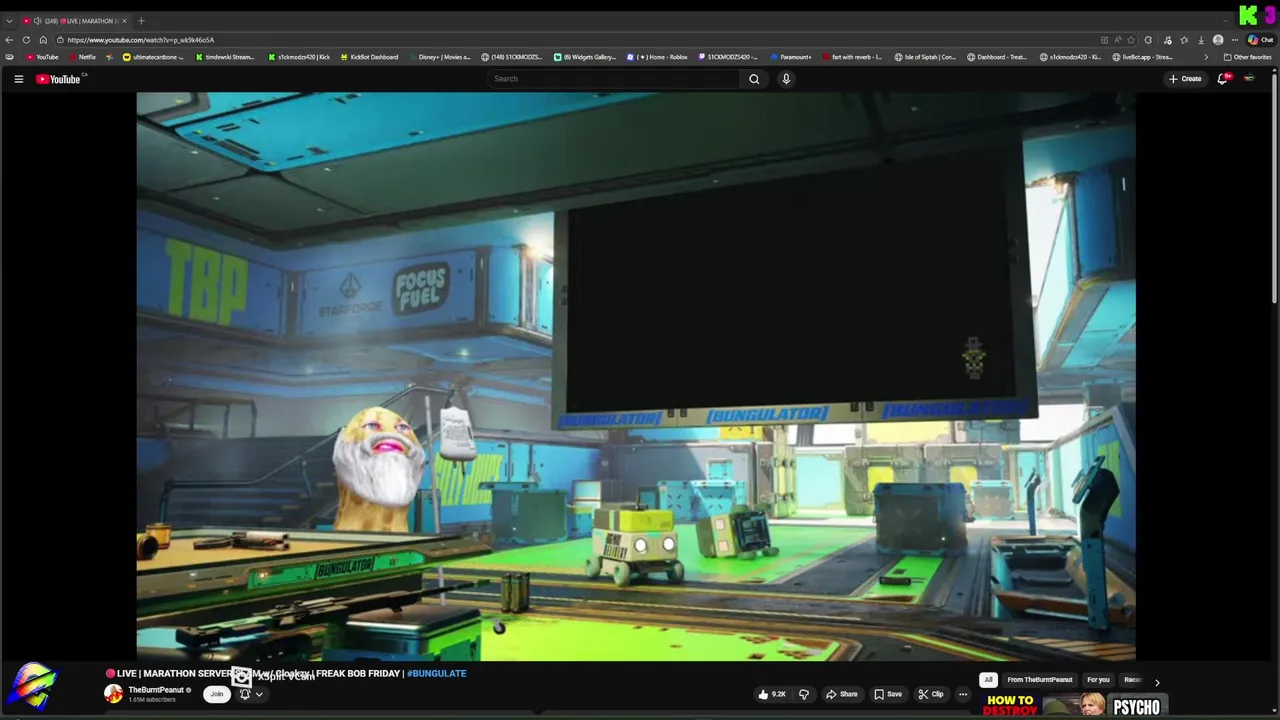Image resolution: width=1280 pixels, height=720 pixels.
Task: Open KickBot Dashboard bookmark
Action: [x=368, y=57]
